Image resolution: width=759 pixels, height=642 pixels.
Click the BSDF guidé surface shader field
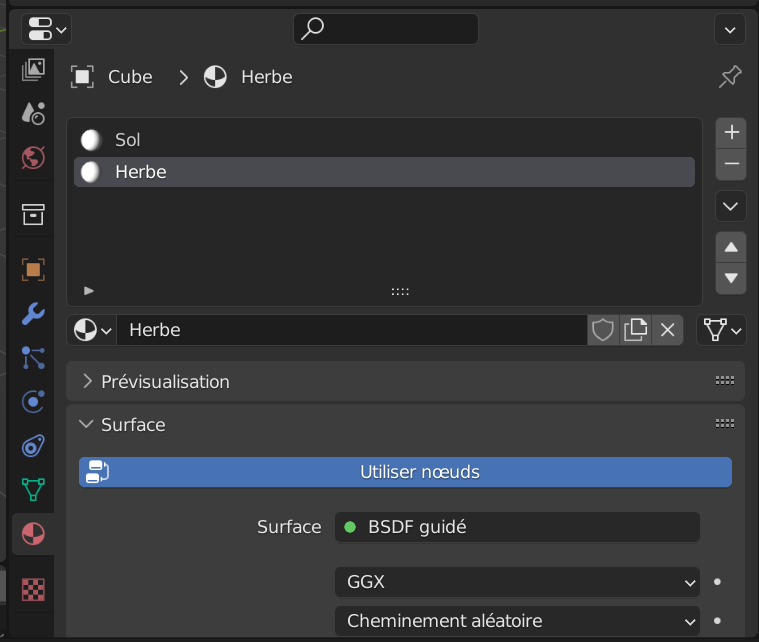(516, 527)
